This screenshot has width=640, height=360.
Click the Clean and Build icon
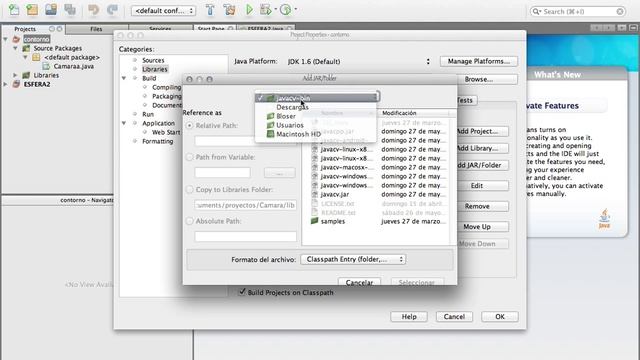tap(229, 10)
